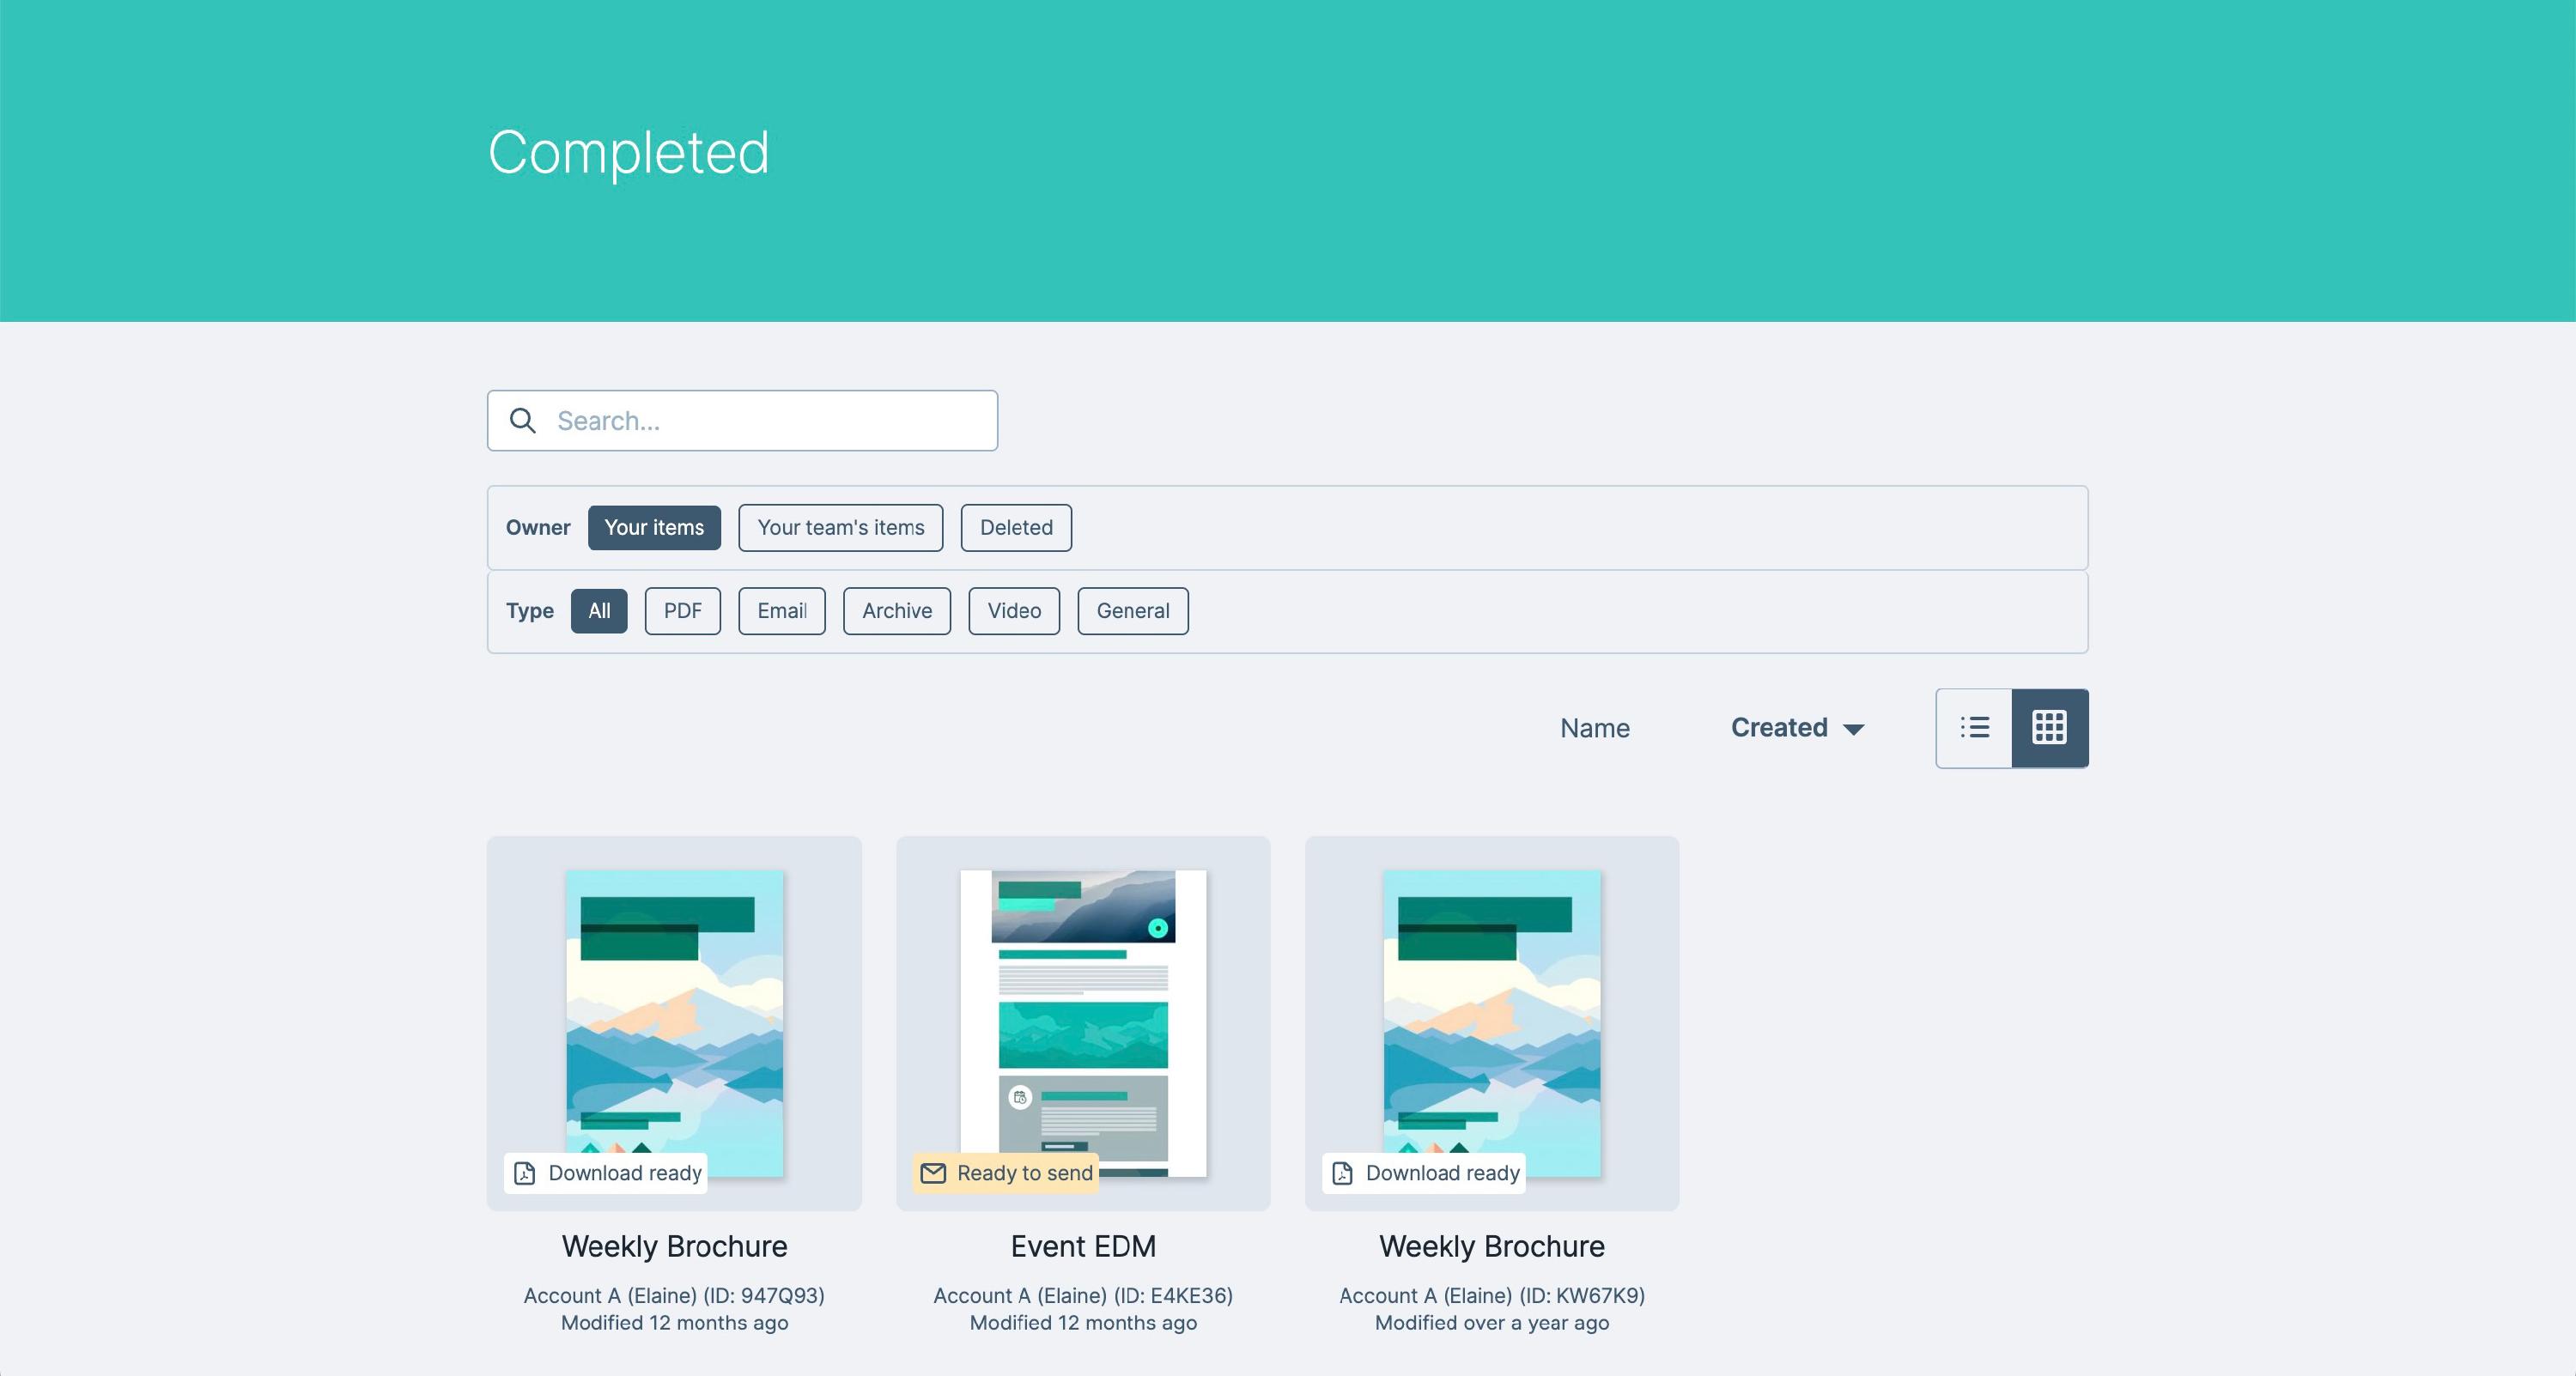Click into the Search field
Screen dimensions: 2576x1376
tap(770, 421)
